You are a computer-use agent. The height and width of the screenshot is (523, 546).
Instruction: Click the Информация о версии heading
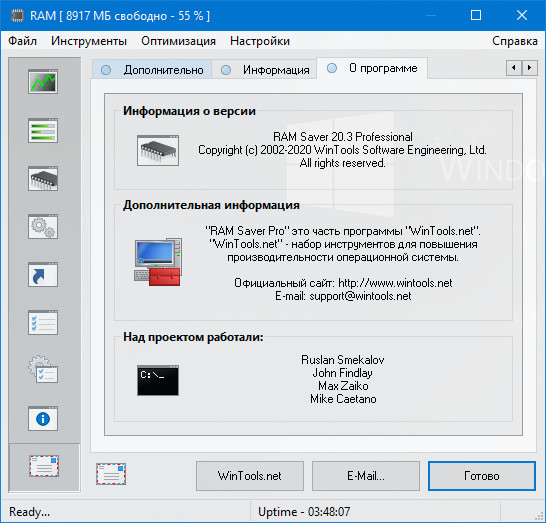[189, 111]
